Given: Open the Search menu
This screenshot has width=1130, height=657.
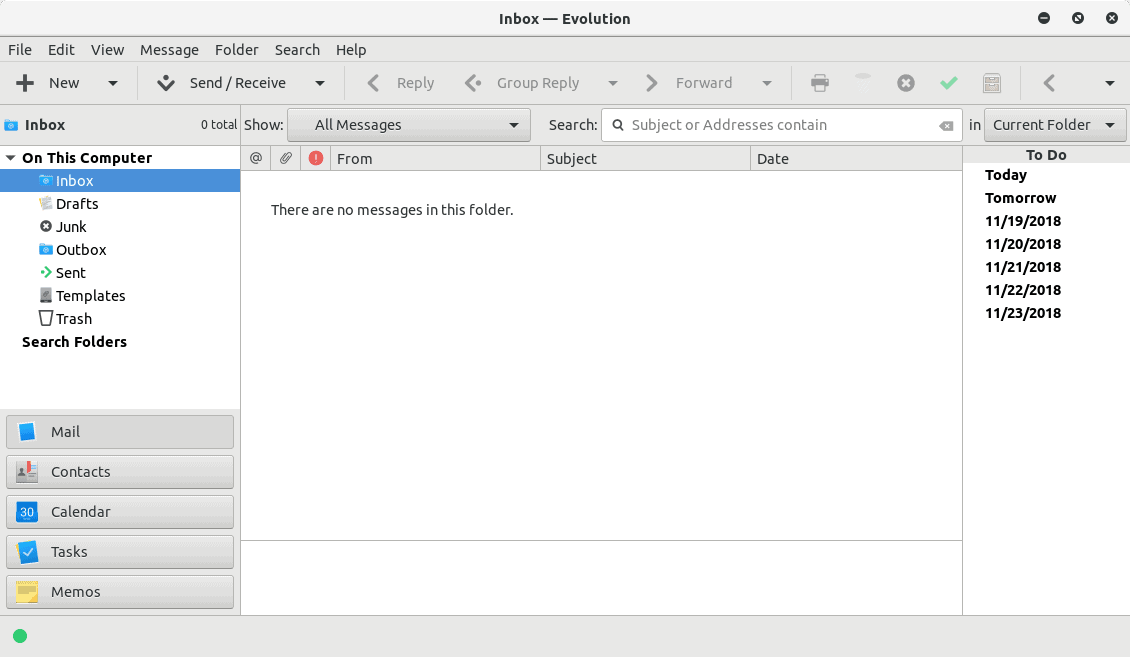Looking at the screenshot, I should [x=297, y=50].
